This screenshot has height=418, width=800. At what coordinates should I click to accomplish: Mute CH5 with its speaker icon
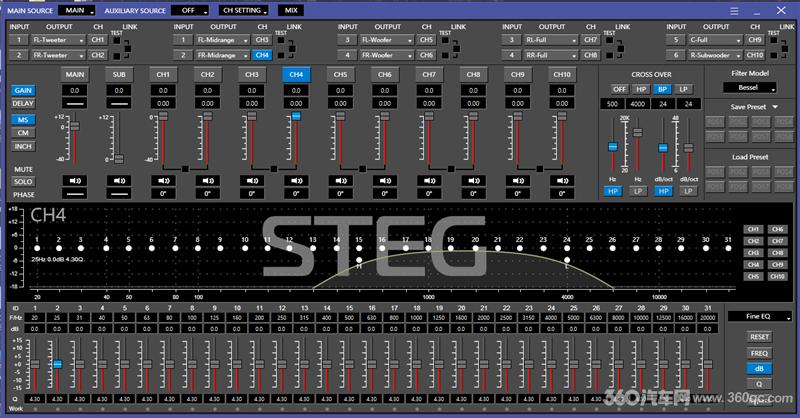pyautogui.click(x=341, y=181)
